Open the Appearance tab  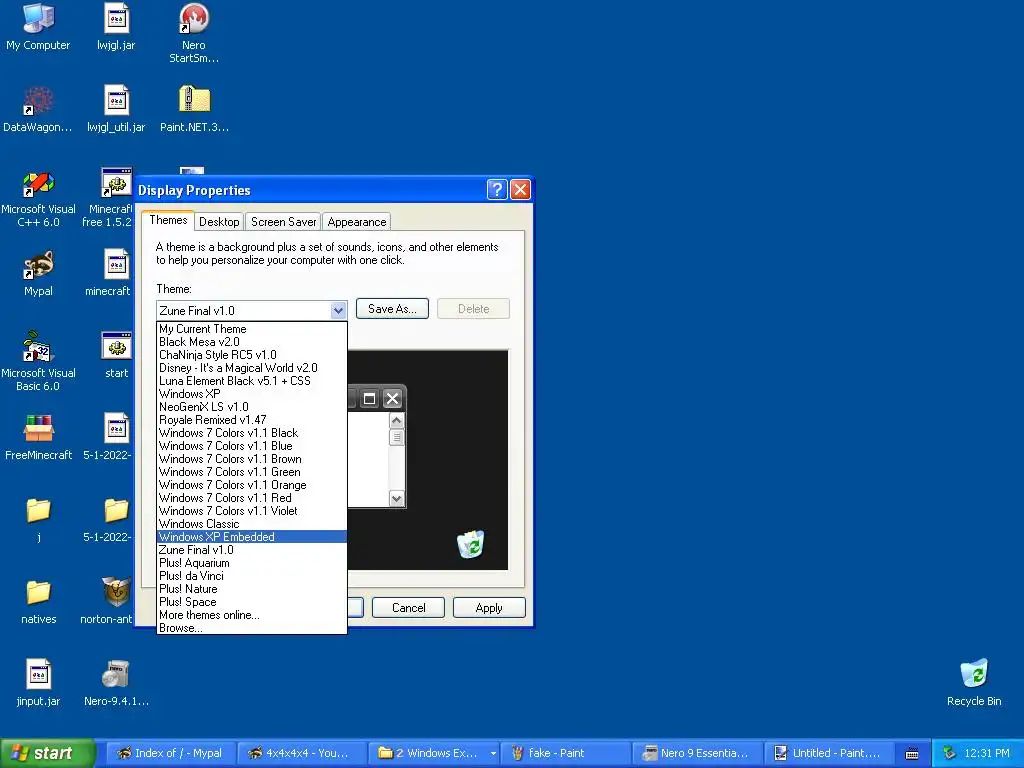pos(357,222)
